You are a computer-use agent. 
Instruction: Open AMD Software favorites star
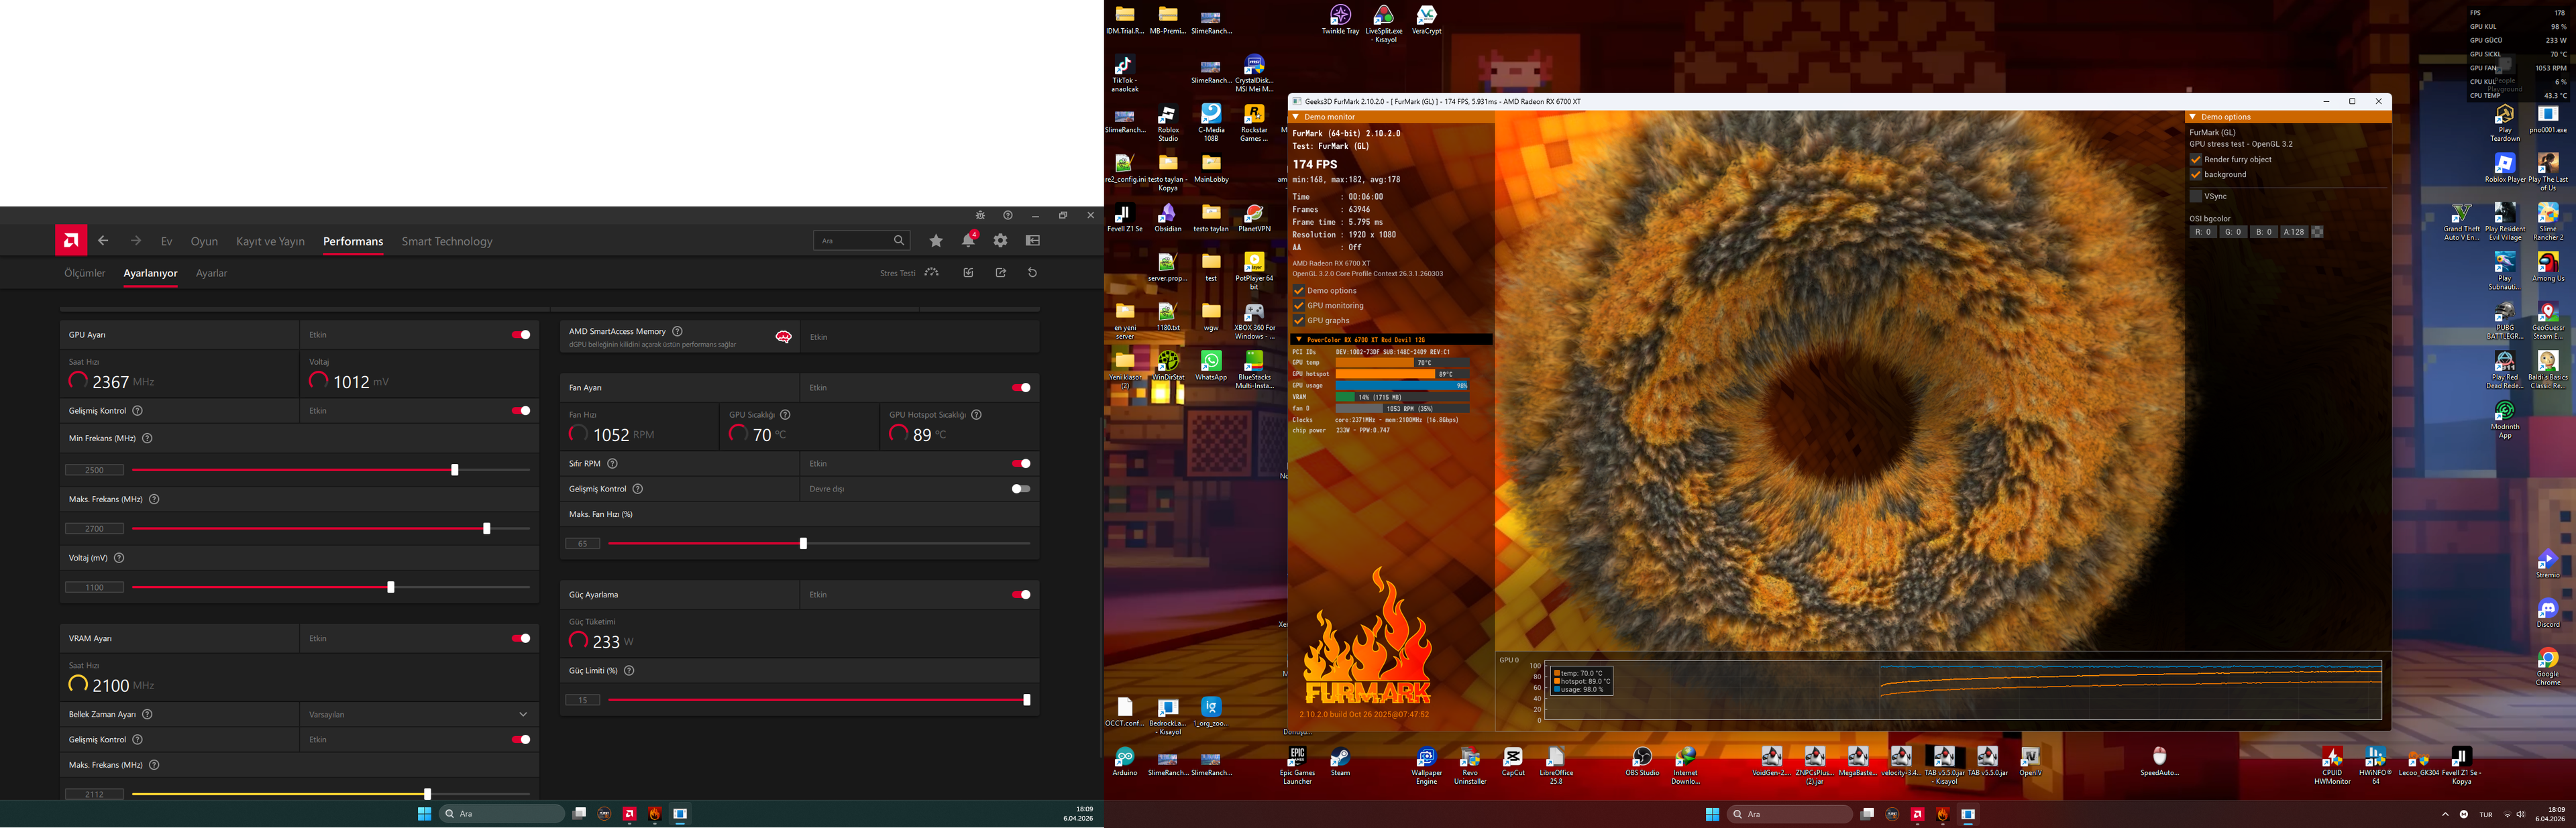[936, 240]
